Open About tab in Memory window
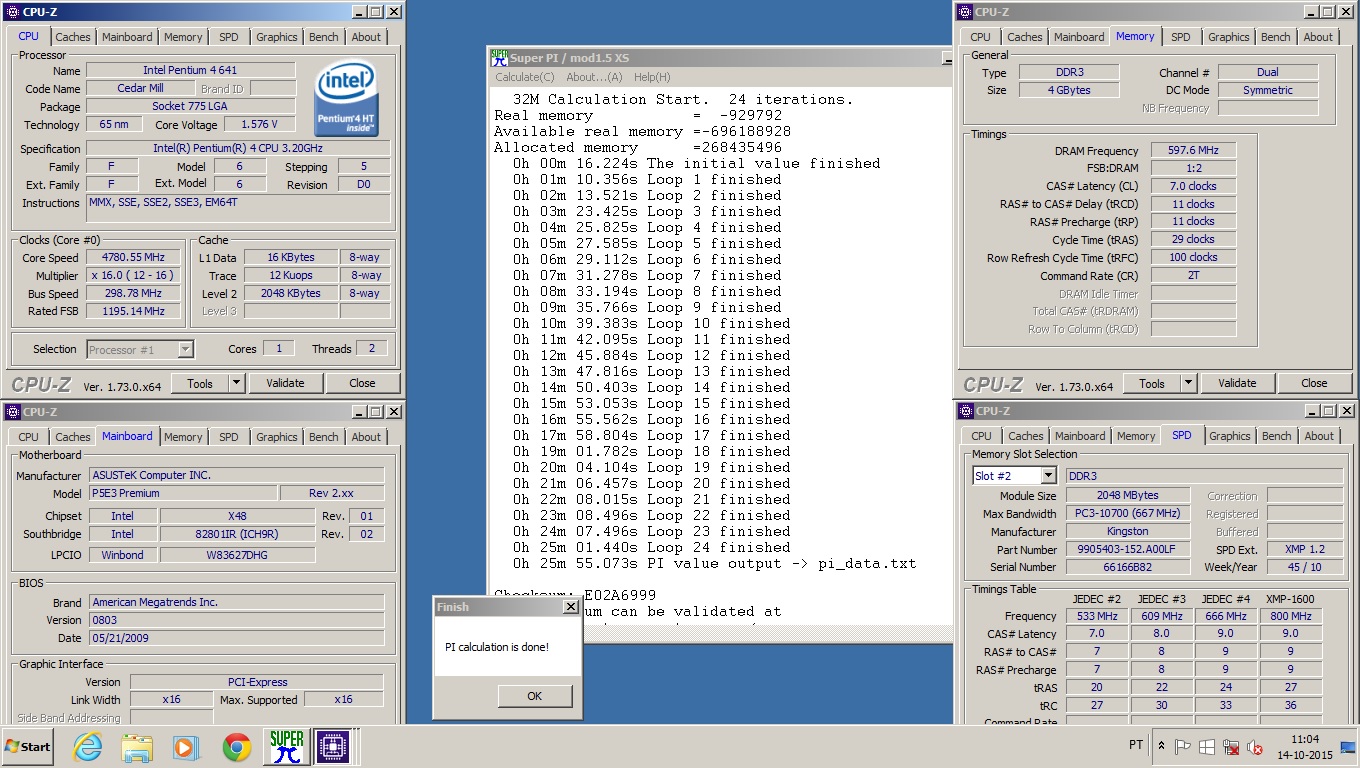1360x768 pixels. coord(1318,37)
